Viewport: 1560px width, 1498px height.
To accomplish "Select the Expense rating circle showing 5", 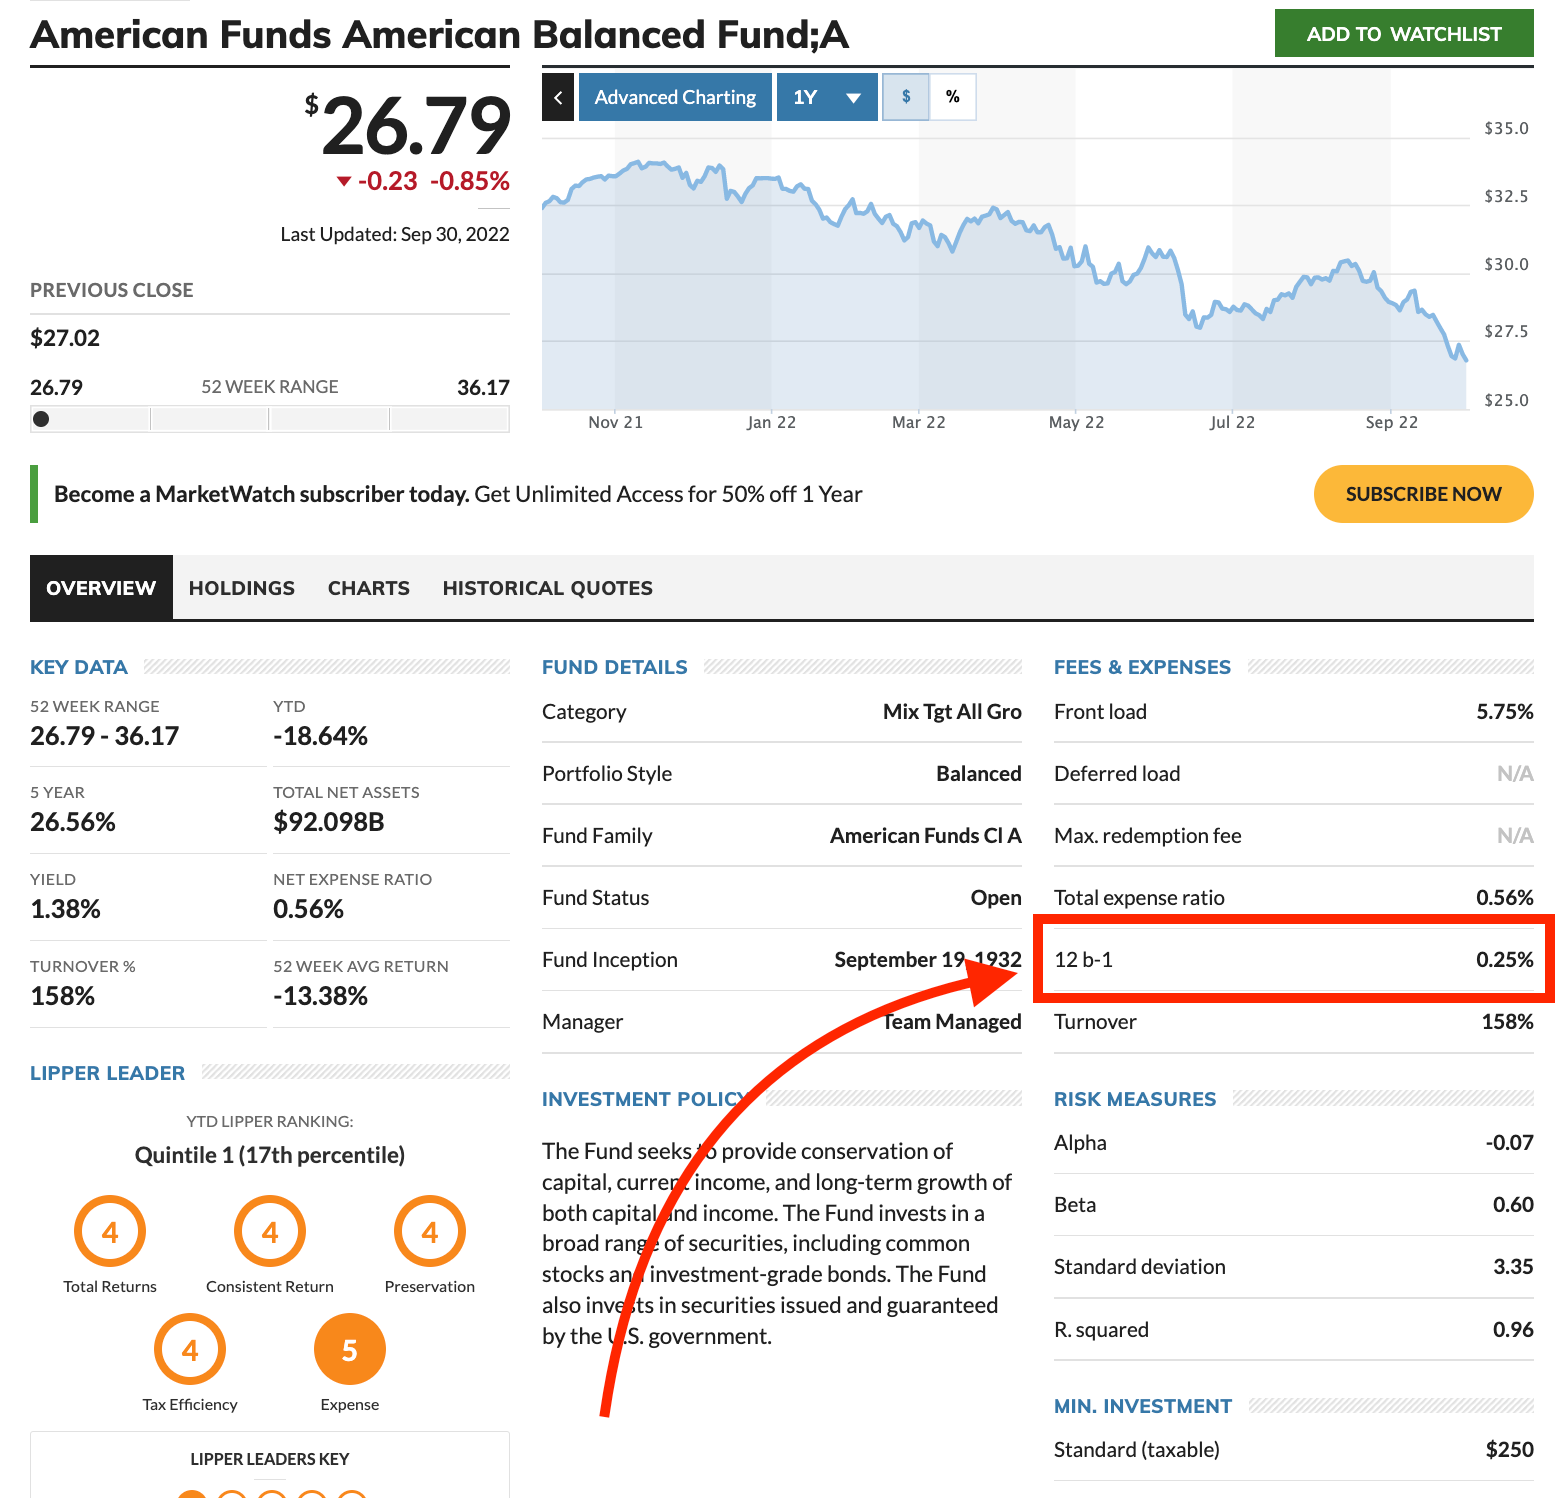I will tap(350, 1350).
